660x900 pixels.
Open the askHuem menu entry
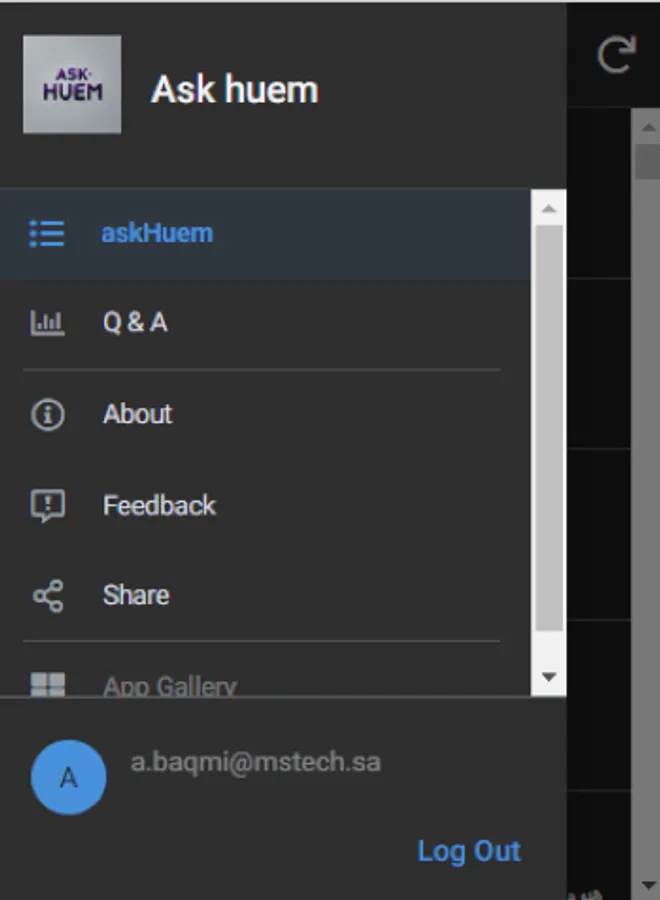click(x=157, y=233)
